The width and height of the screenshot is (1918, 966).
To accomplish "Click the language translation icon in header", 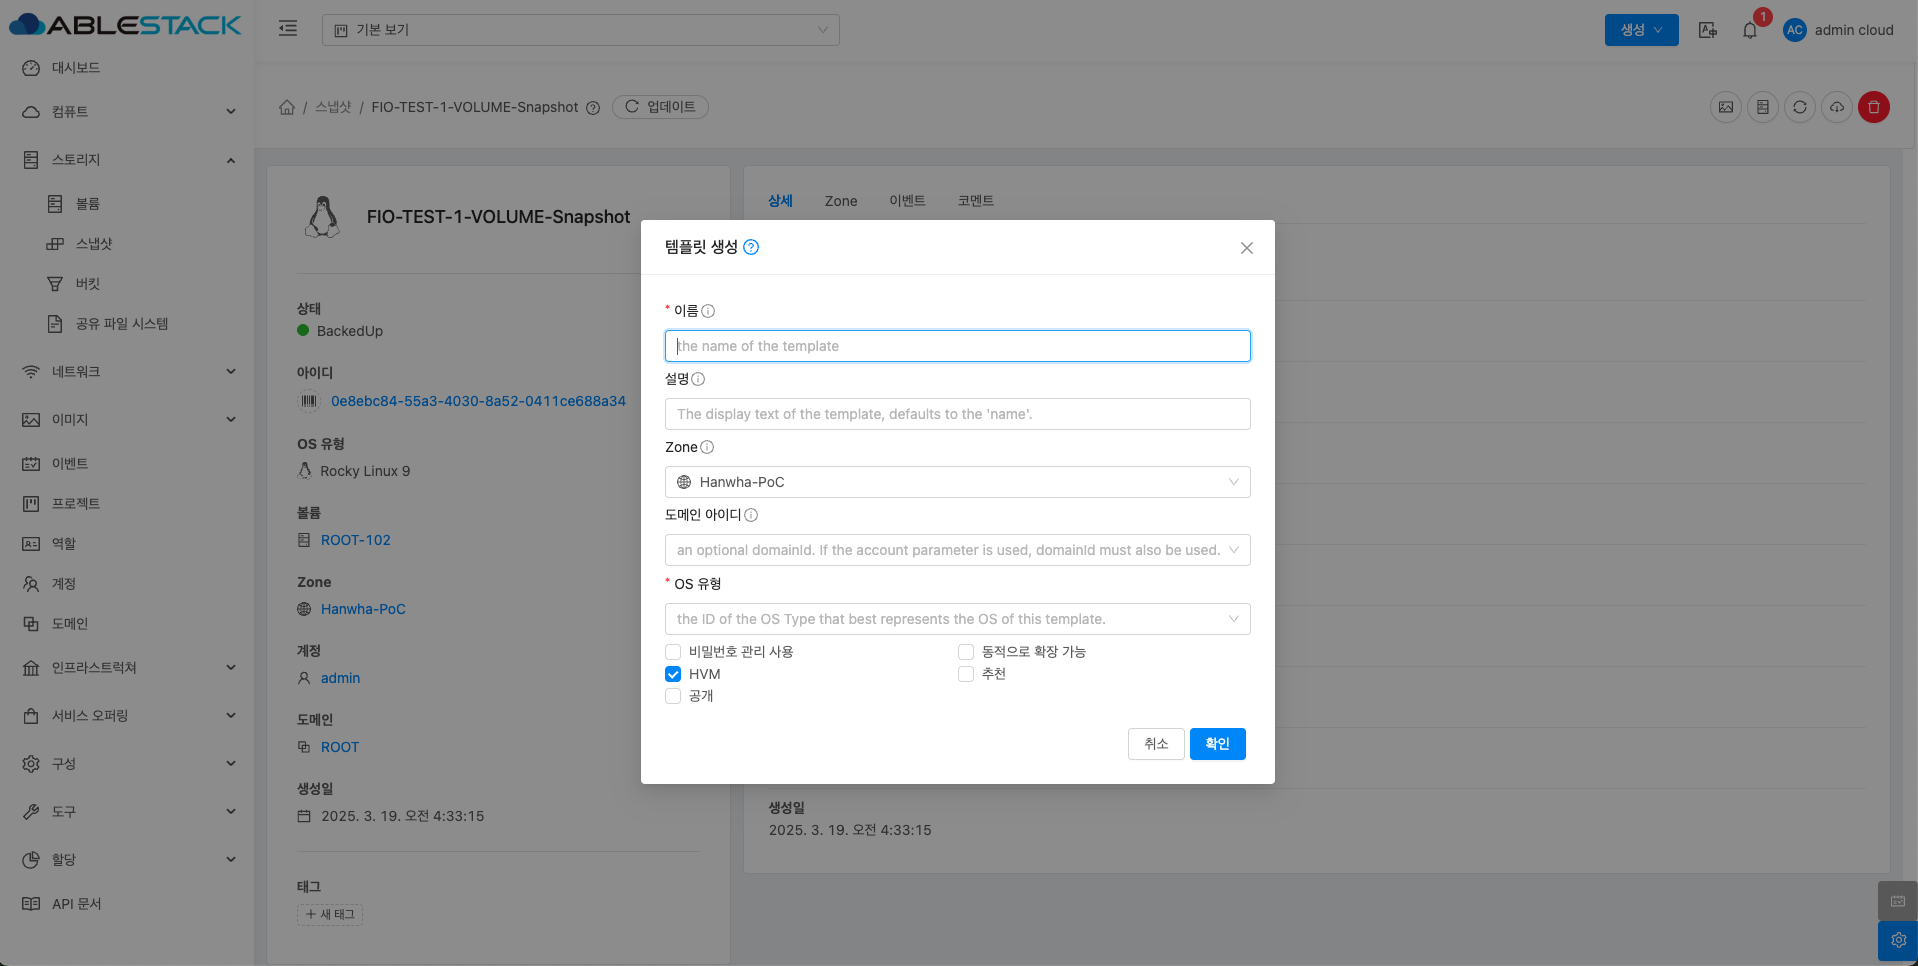I will (1707, 30).
